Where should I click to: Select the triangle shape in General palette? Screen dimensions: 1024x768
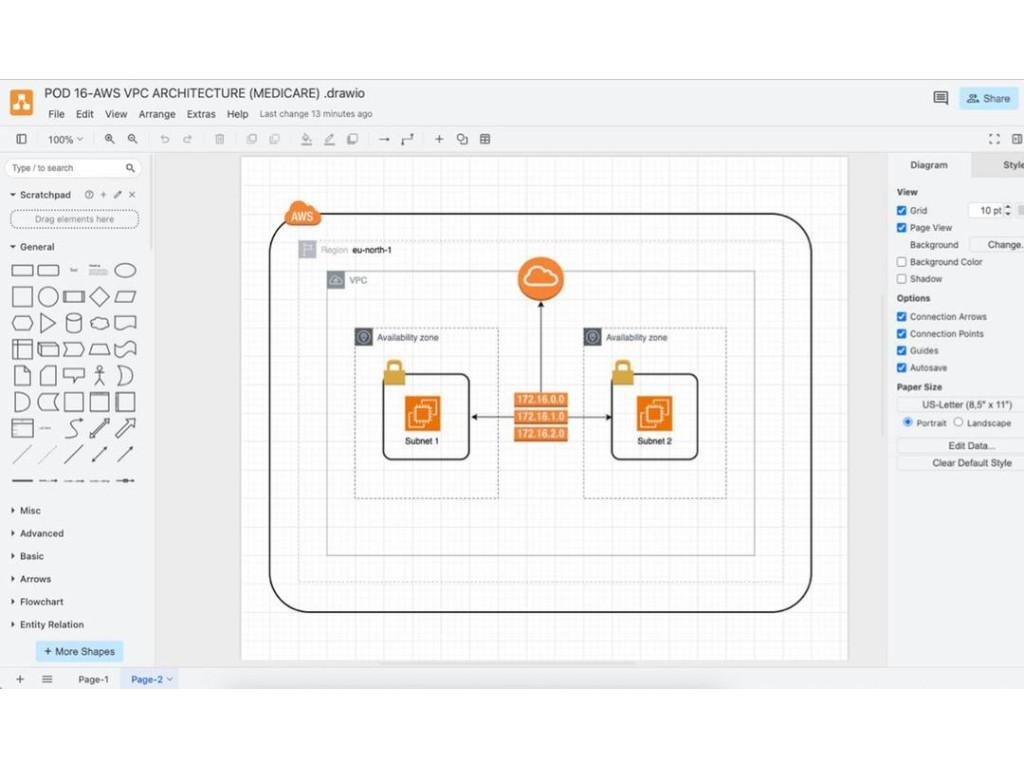48,323
